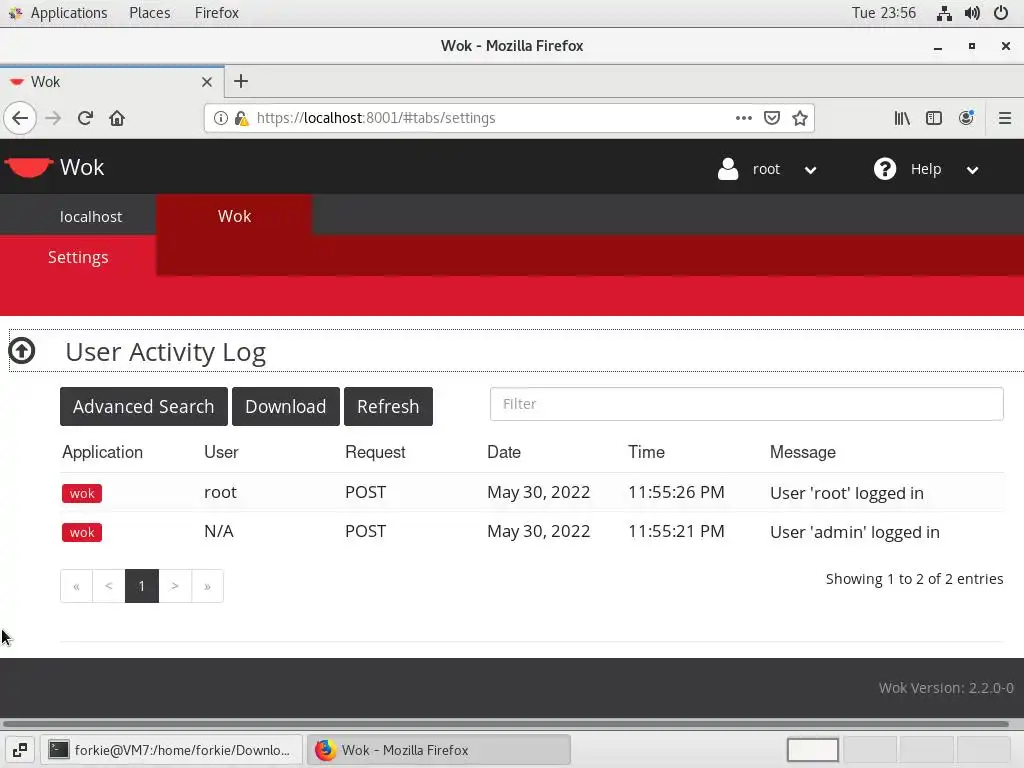Click the browser address bar URL
The height and width of the screenshot is (768, 1024).
tap(376, 118)
